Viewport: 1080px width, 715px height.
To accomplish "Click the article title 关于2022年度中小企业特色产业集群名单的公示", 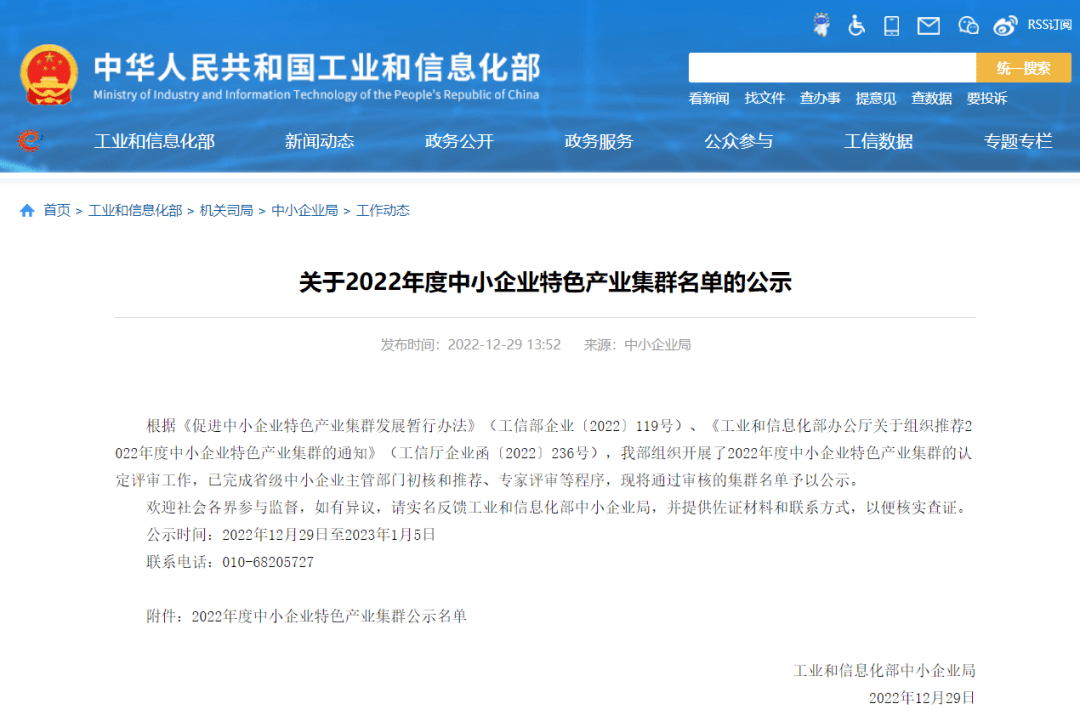I will pyautogui.click(x=545, y=282).
